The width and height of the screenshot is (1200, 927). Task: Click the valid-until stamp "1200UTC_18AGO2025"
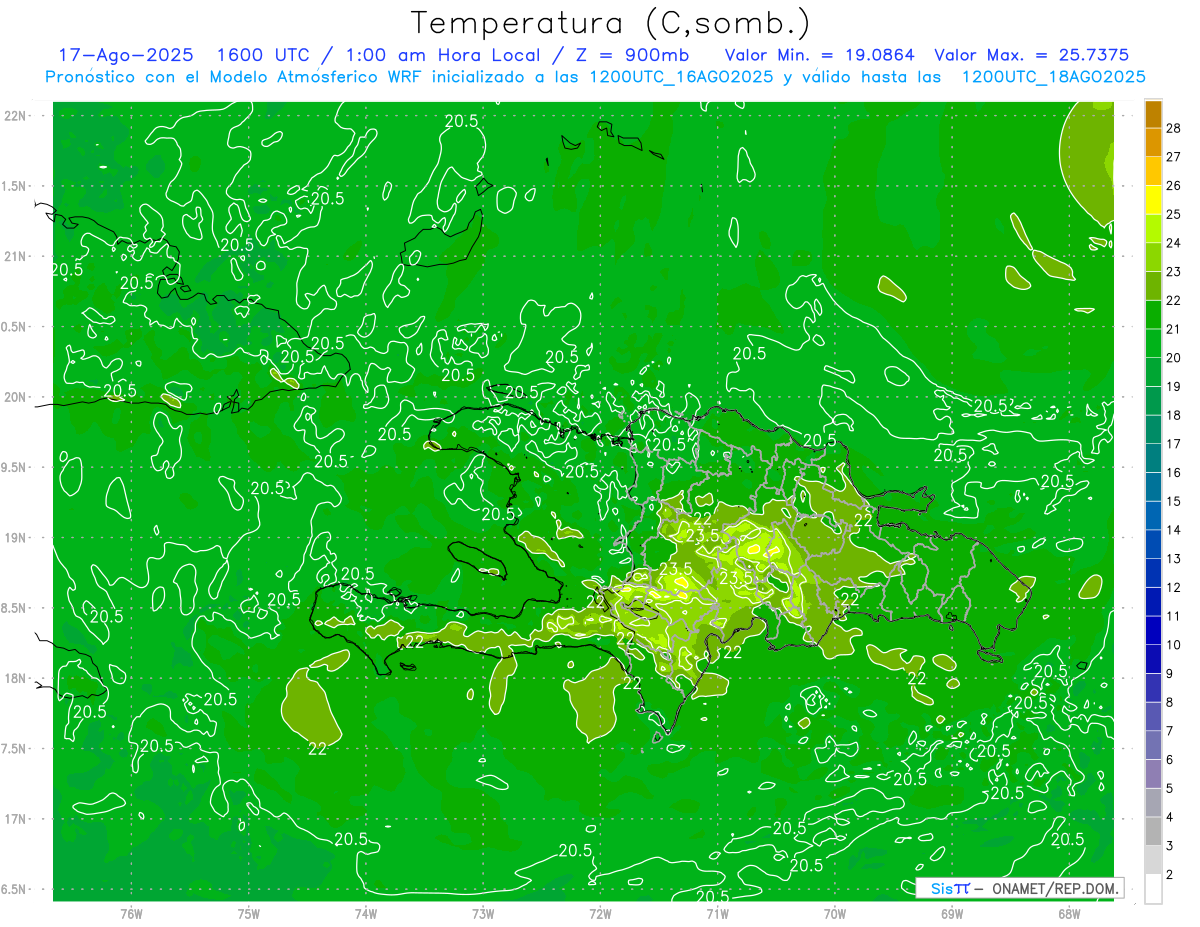[x=1053, y=77]
